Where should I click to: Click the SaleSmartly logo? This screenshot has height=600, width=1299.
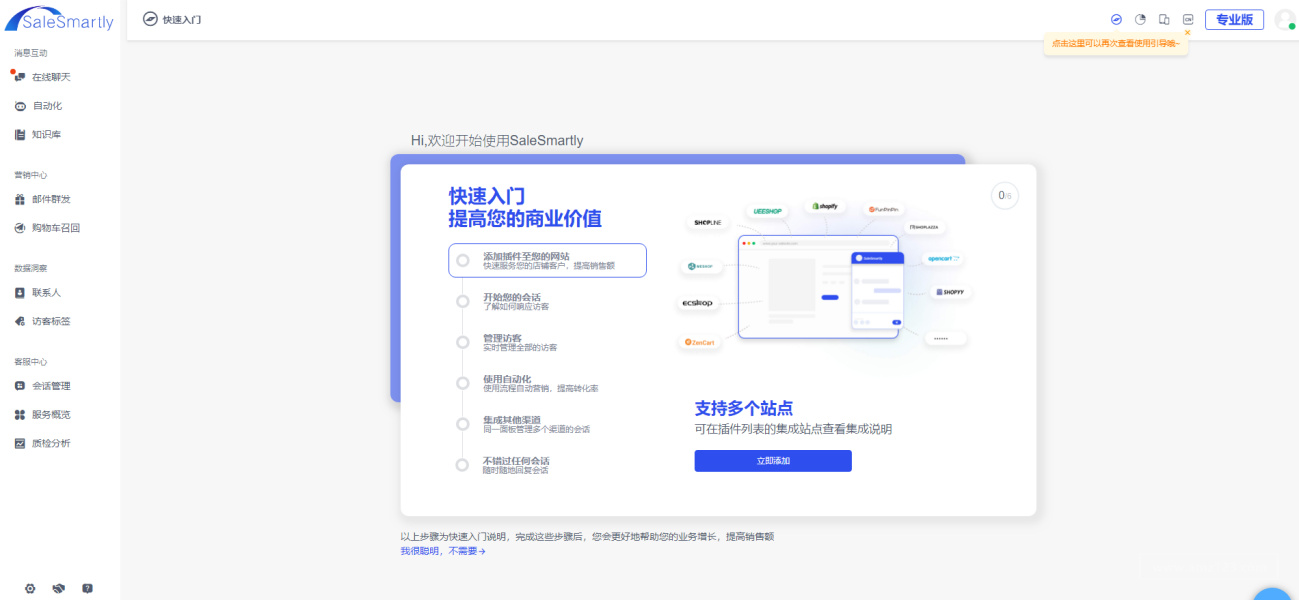60,19
